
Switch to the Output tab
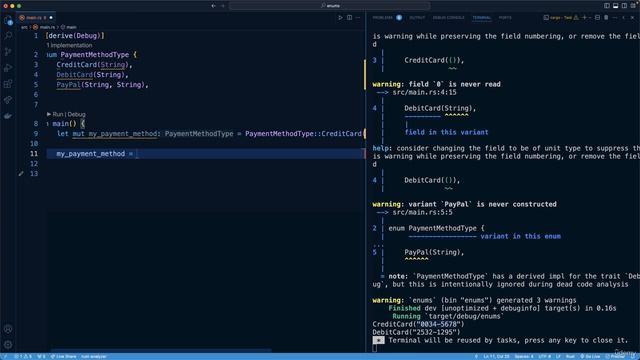pyautogui.click(x=417, y=18)
